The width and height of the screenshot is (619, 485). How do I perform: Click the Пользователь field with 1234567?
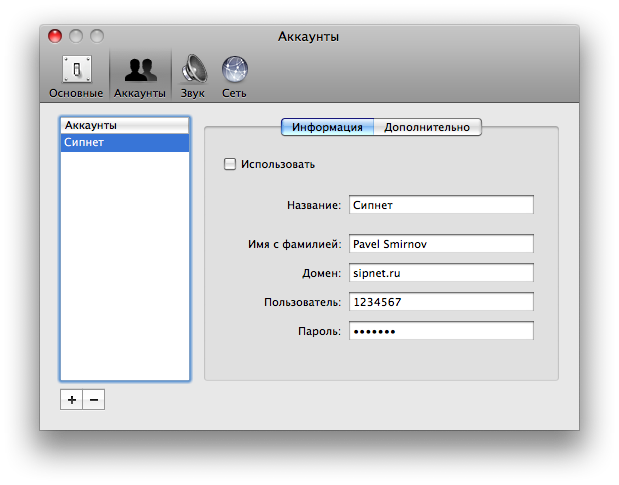click(441, 302)
